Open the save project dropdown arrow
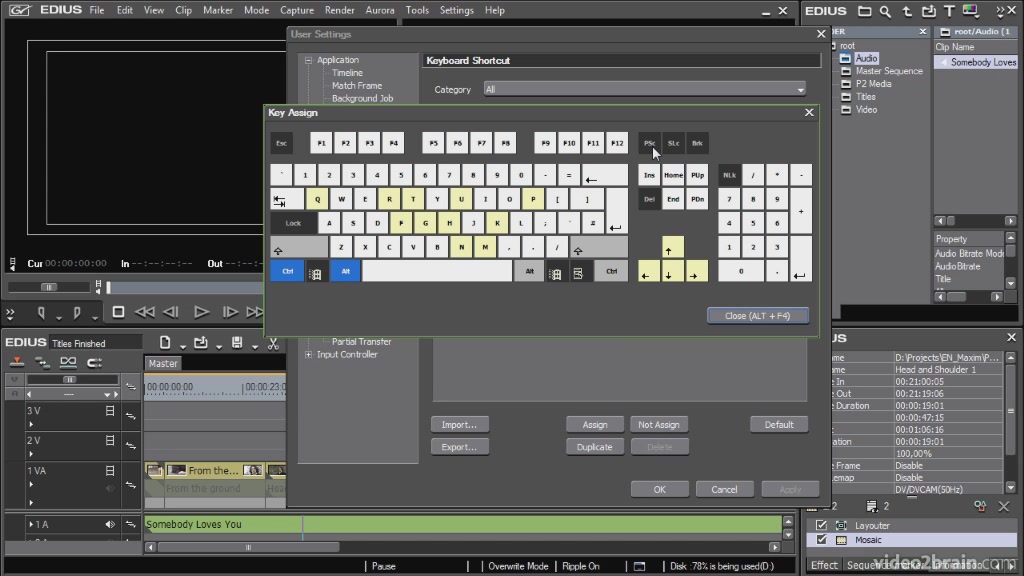1024x576 pixels. pyautogui.click(x=255, y=346)
